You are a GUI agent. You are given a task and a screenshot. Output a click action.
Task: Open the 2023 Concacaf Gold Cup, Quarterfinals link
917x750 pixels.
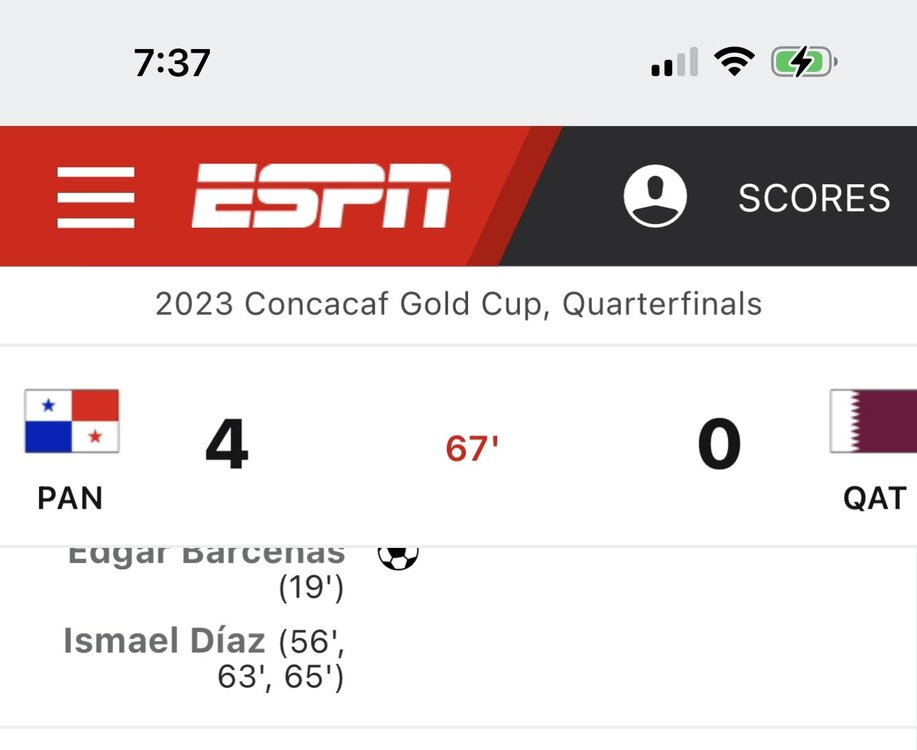click(458, 304)
